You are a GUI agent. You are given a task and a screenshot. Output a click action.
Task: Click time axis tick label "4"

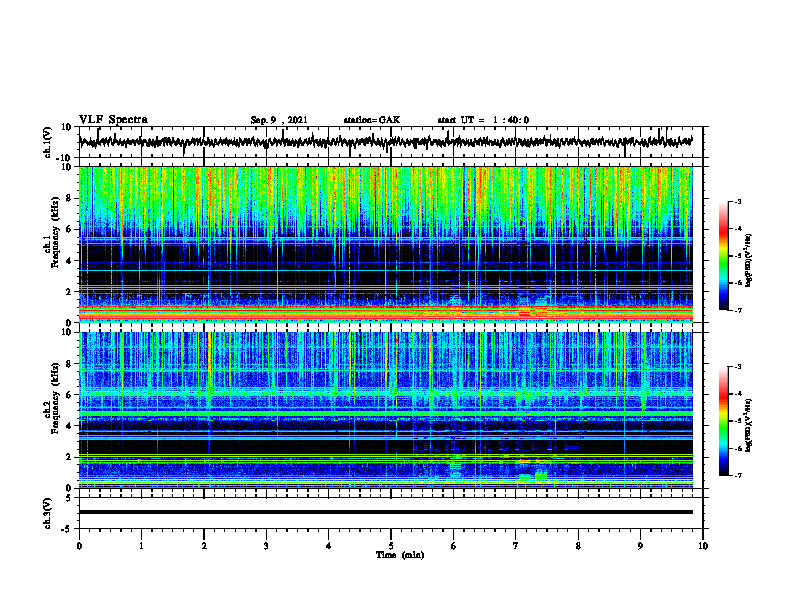click(x=329, y=546)
